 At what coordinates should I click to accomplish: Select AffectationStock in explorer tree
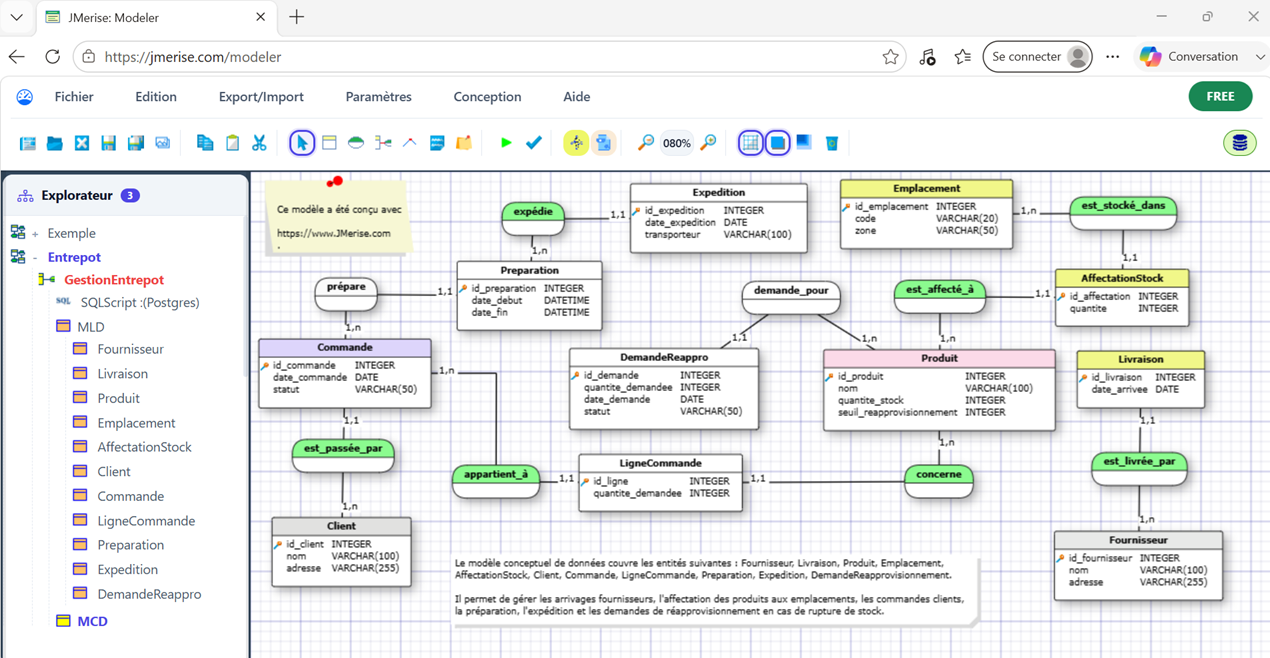[144, 447]
